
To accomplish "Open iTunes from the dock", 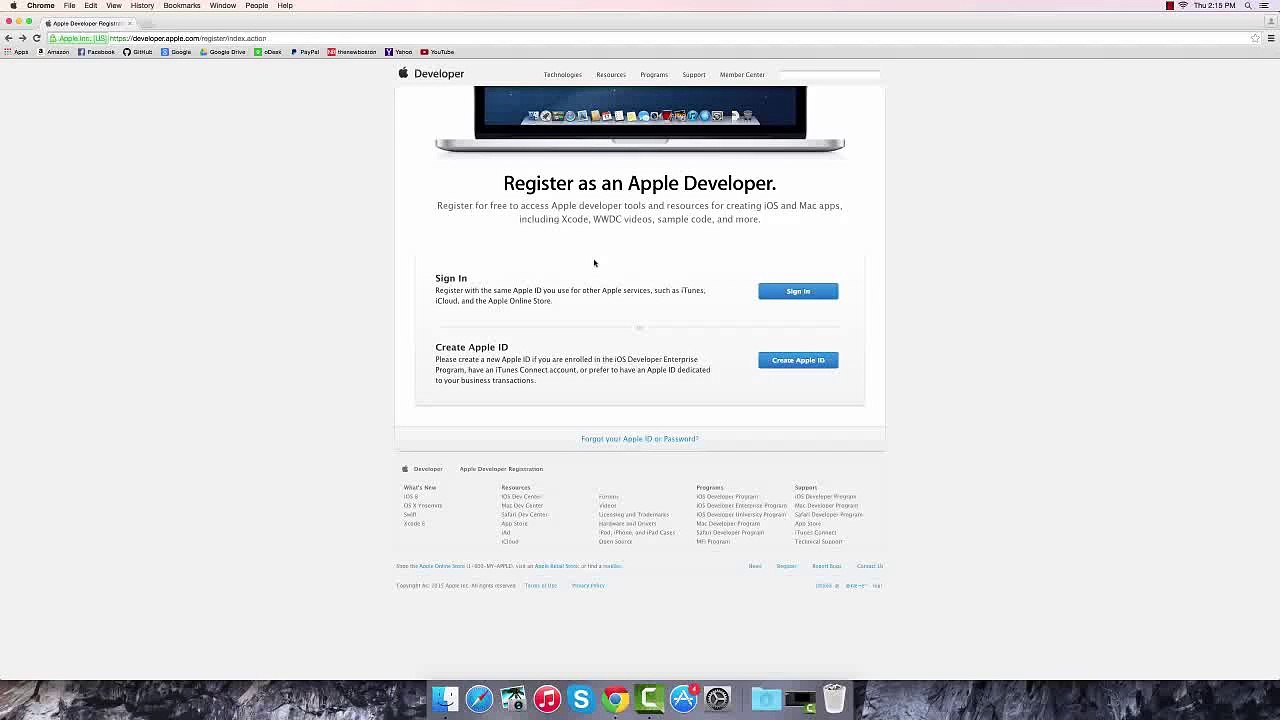I will tap(547, 698).
